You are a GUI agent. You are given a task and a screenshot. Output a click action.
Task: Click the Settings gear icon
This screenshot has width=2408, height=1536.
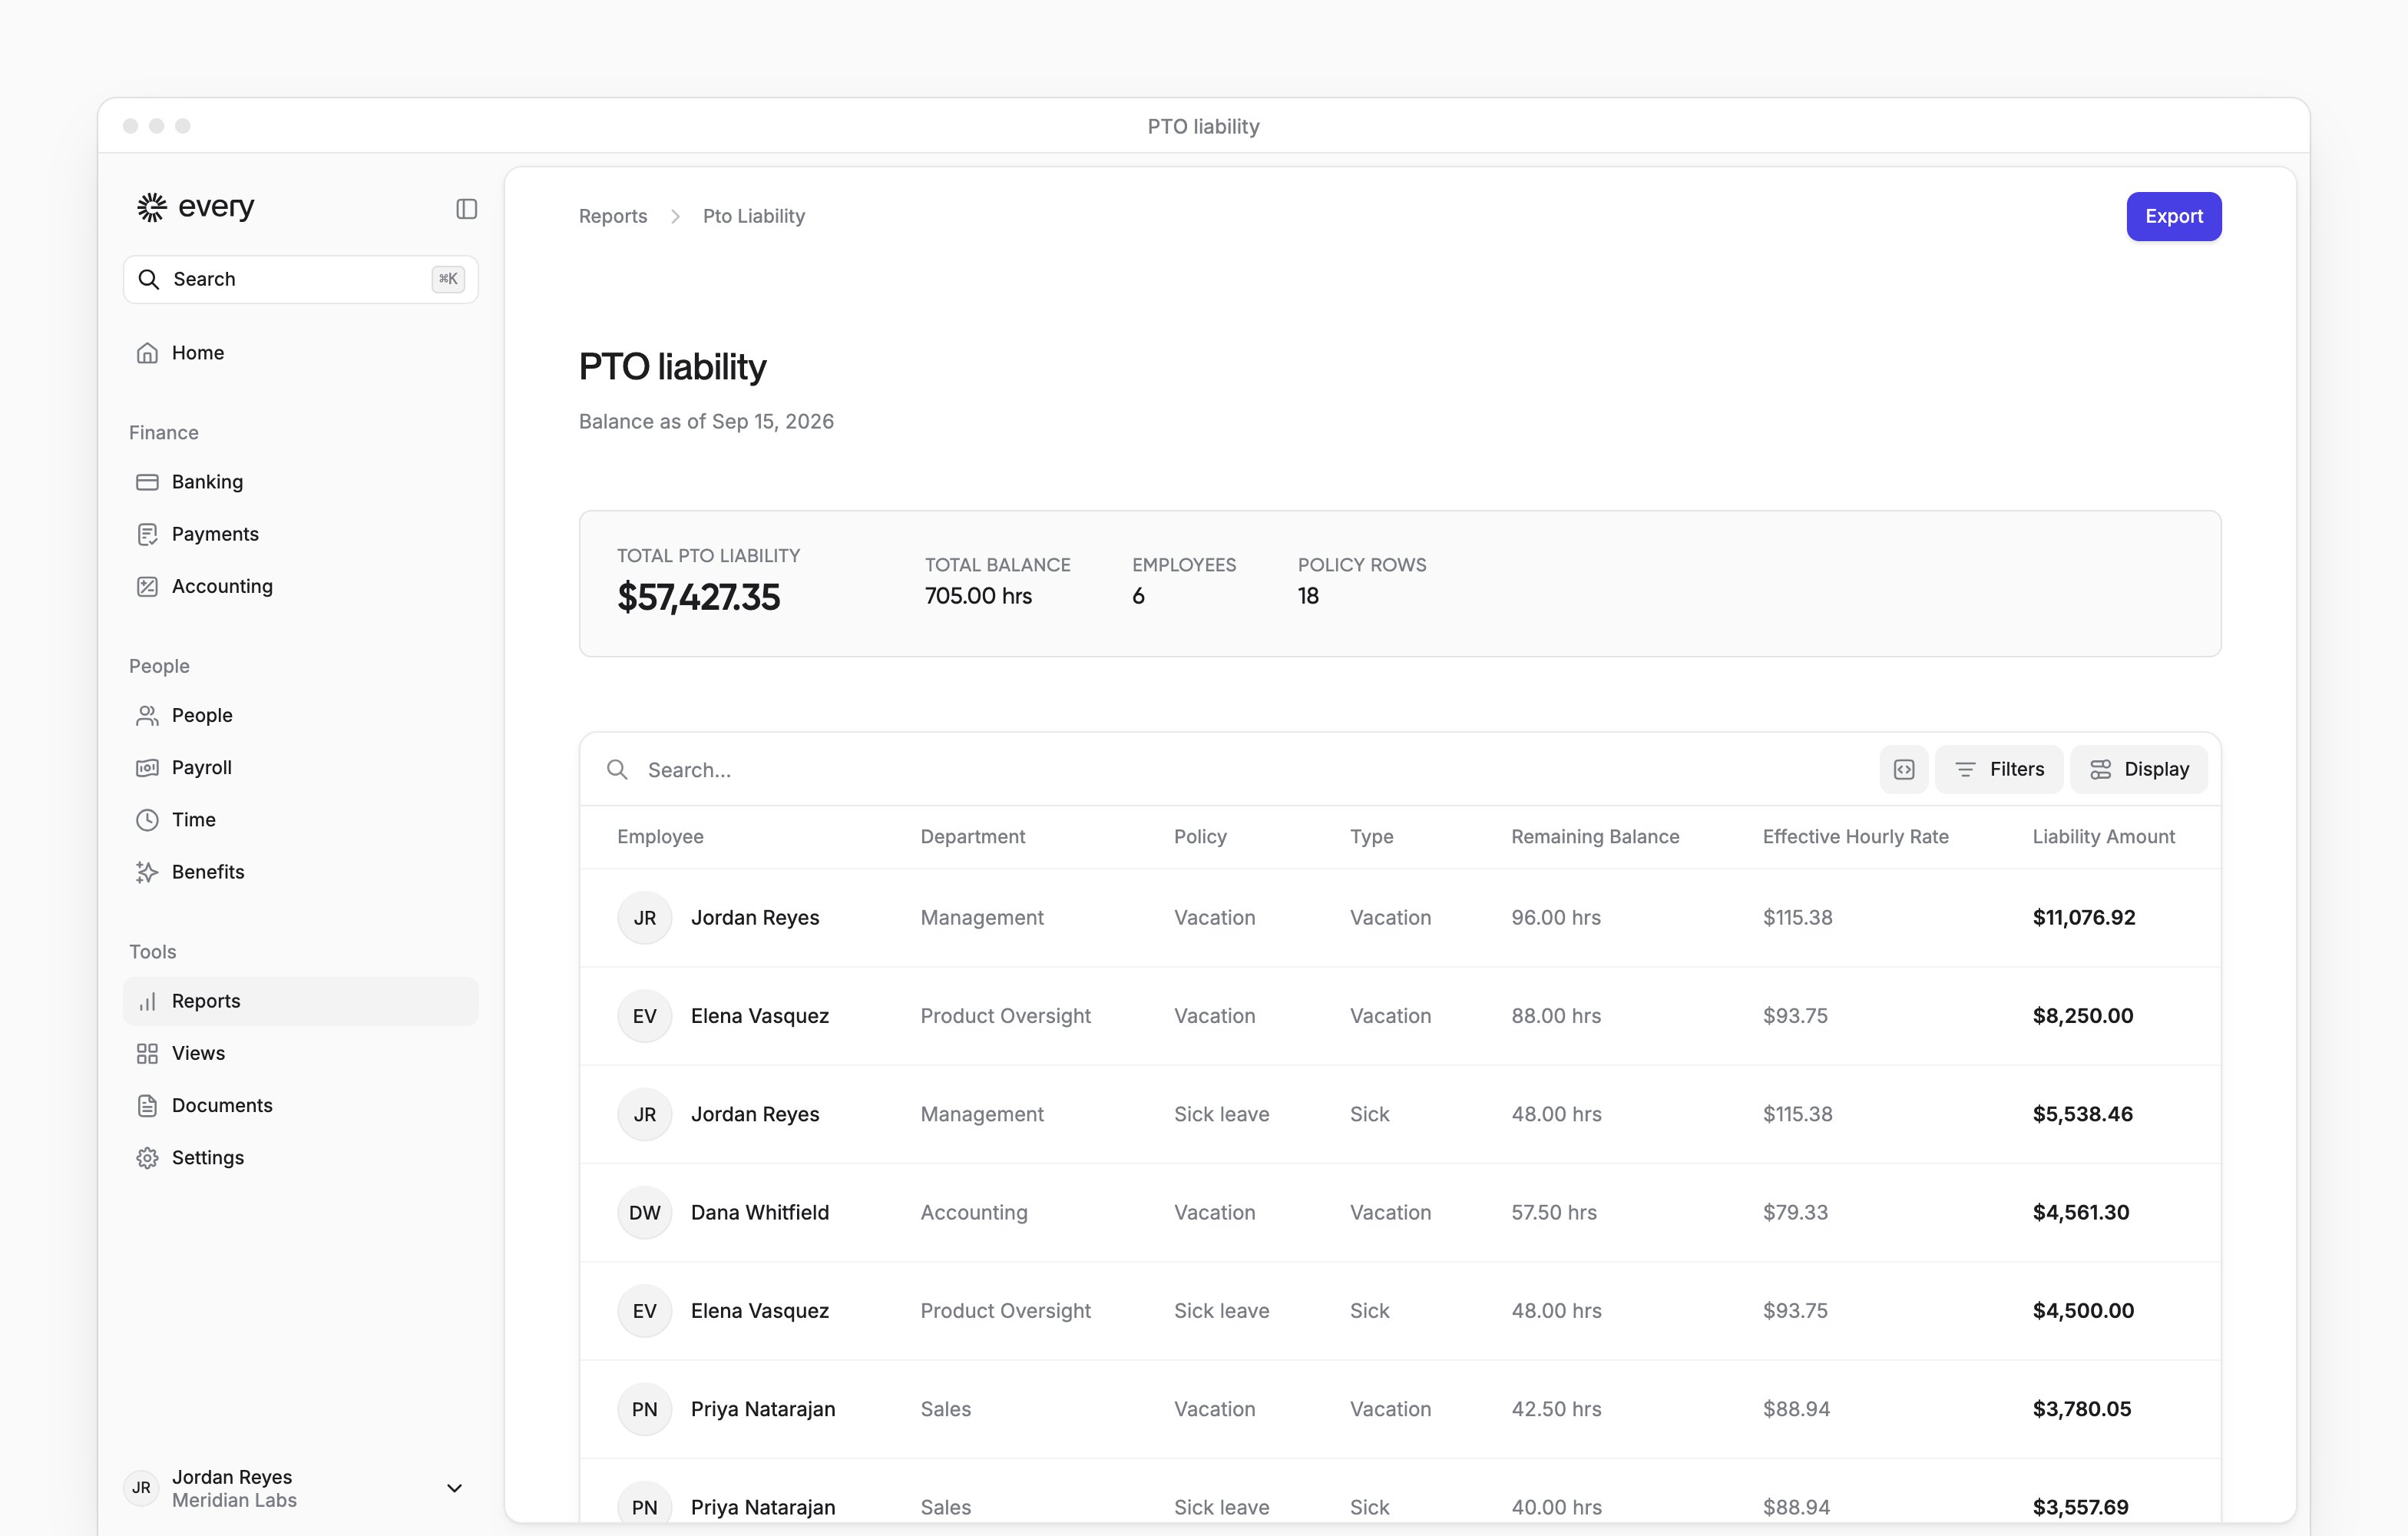pyautogui.click(x=147, y=1158)
